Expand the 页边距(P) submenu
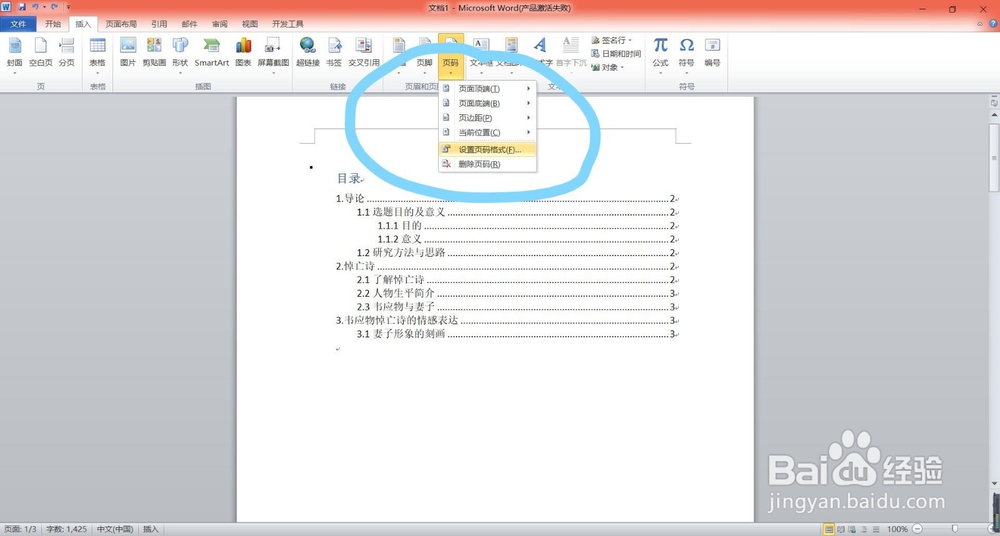 click(487, 118)
